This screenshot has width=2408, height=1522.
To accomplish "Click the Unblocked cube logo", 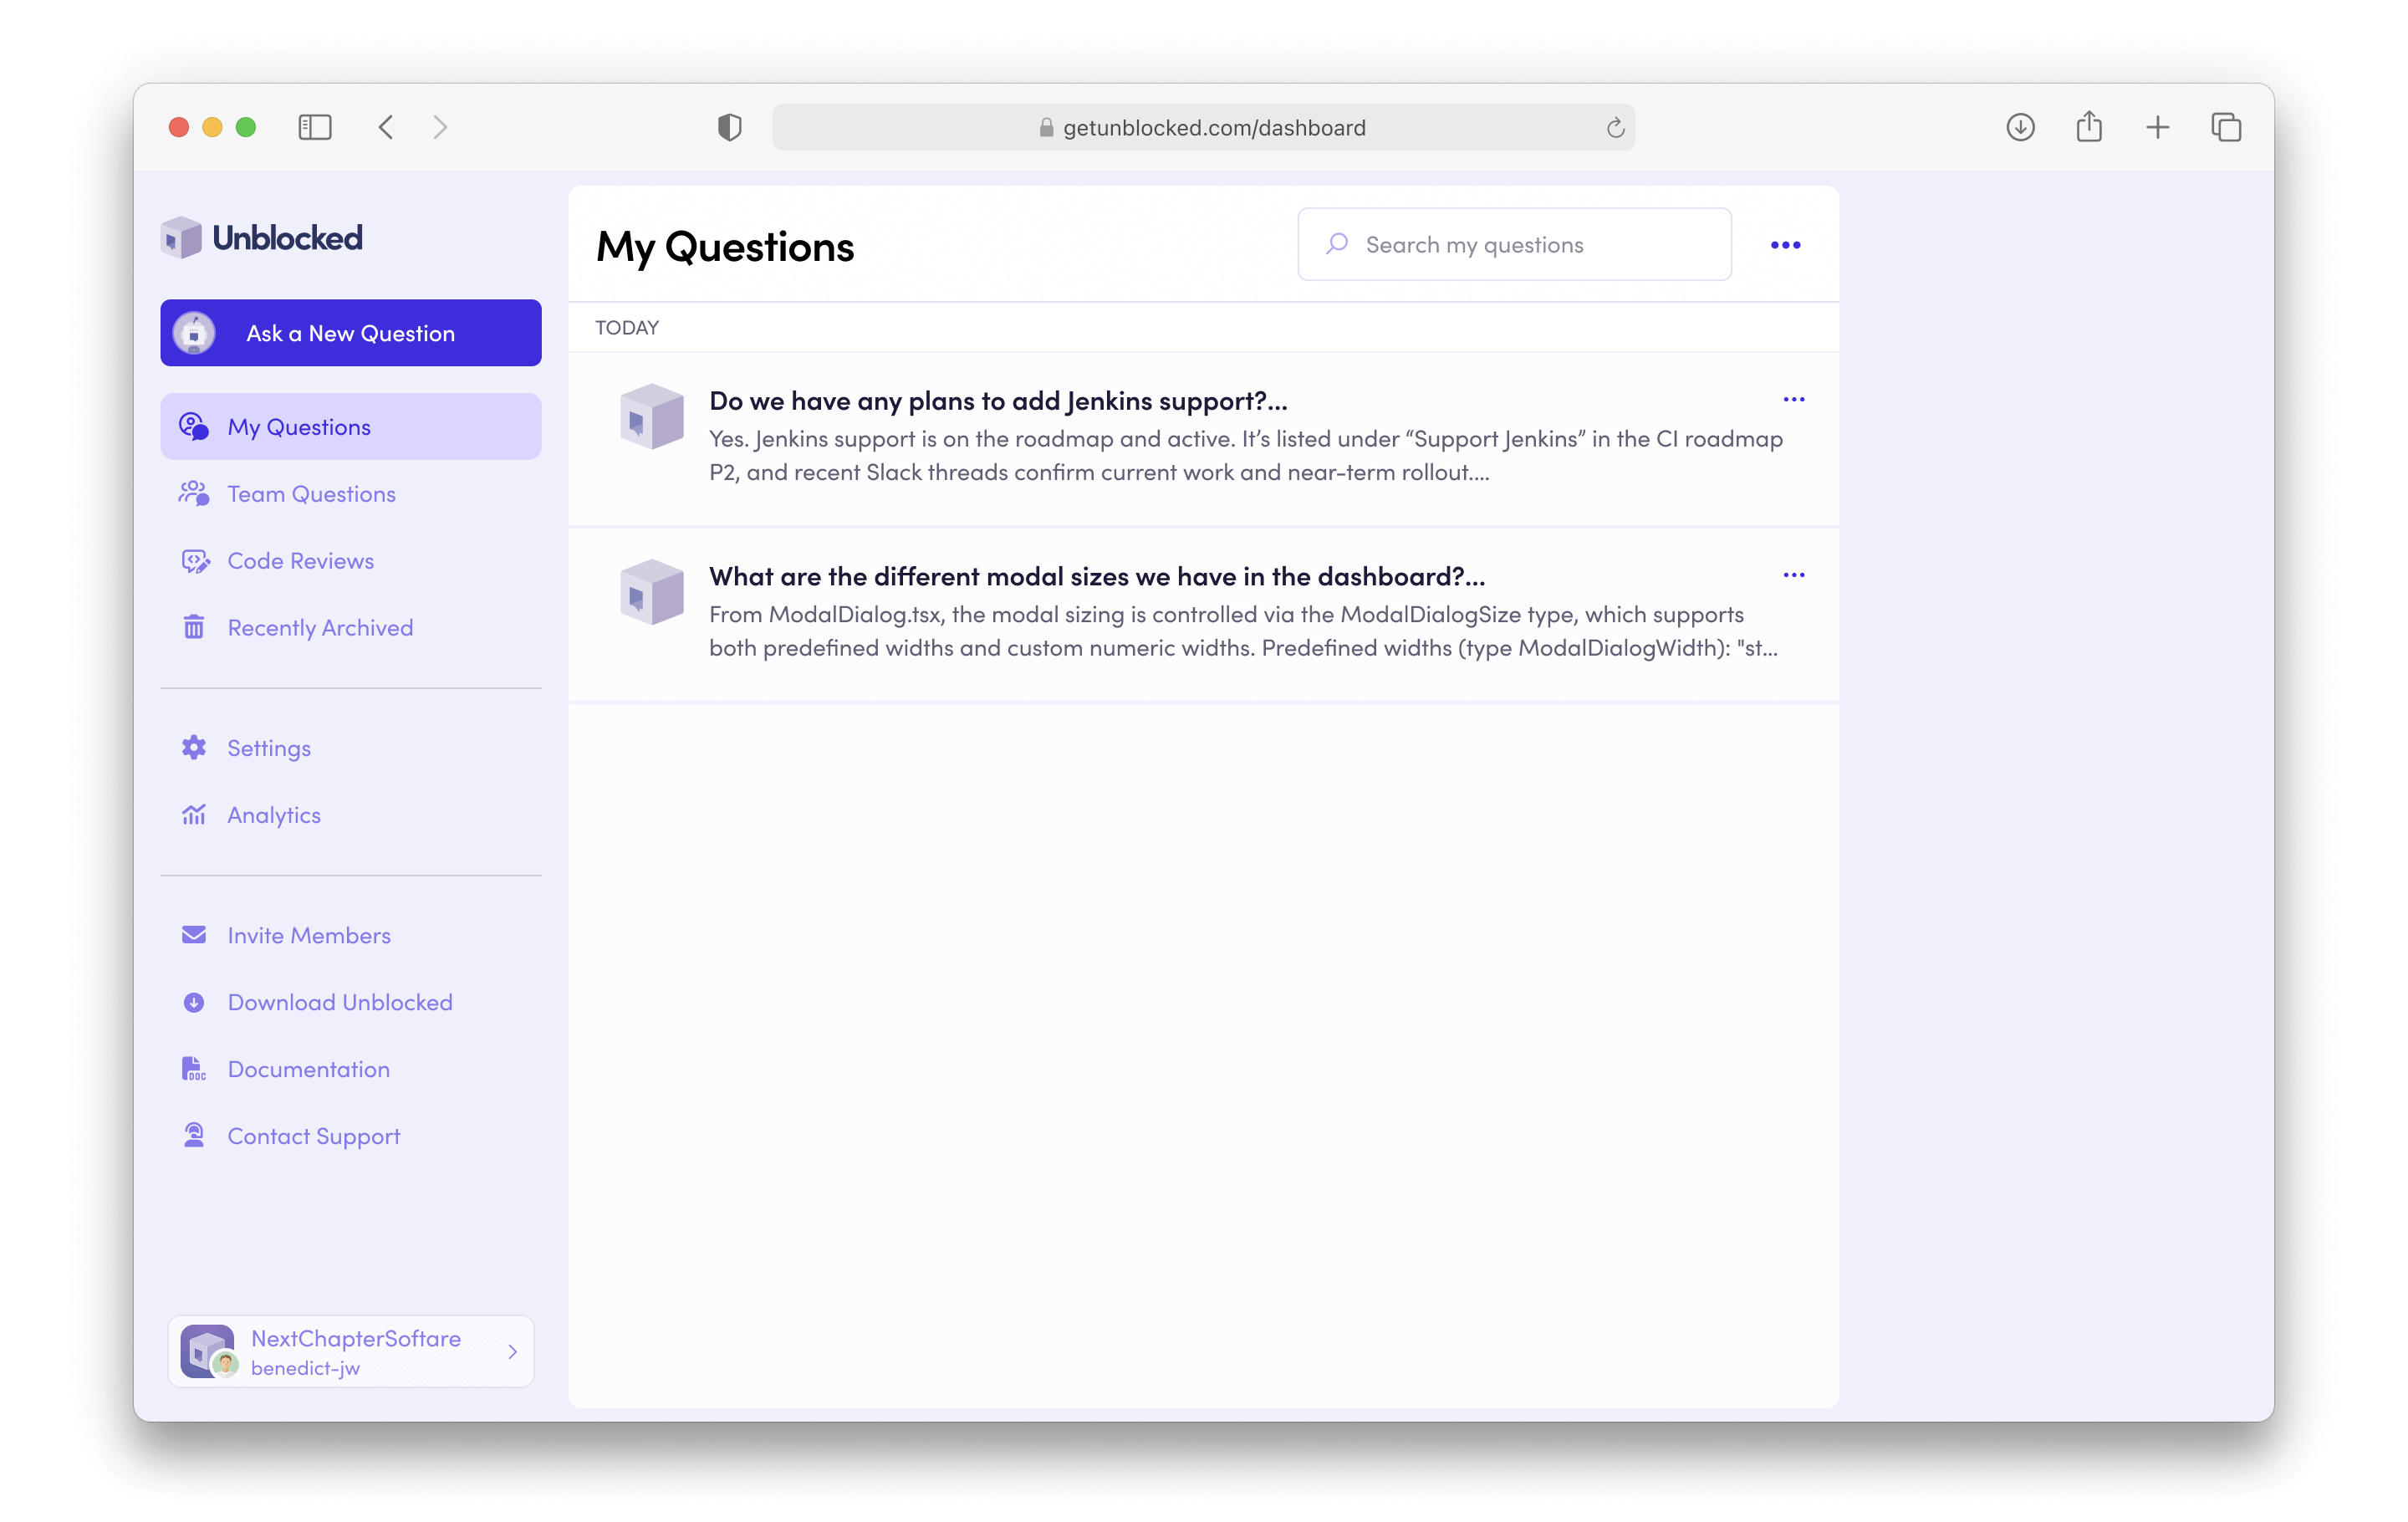I will coord(182,238).
